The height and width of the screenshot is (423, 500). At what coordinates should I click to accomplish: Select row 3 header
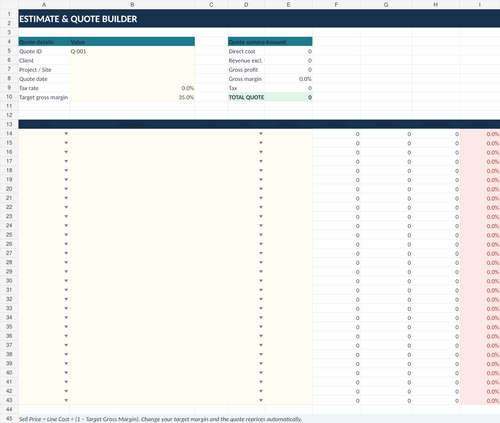click(9, 32)
